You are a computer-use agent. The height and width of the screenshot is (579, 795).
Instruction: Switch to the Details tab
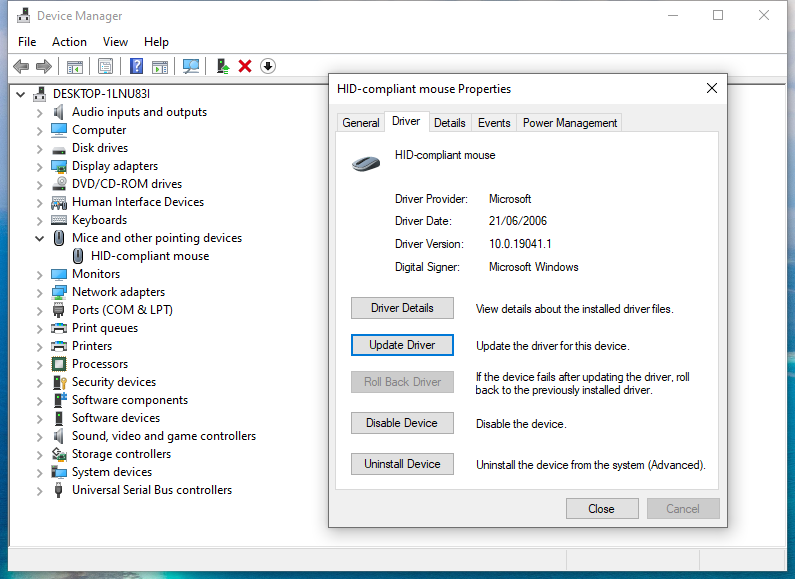click(449, 123)
